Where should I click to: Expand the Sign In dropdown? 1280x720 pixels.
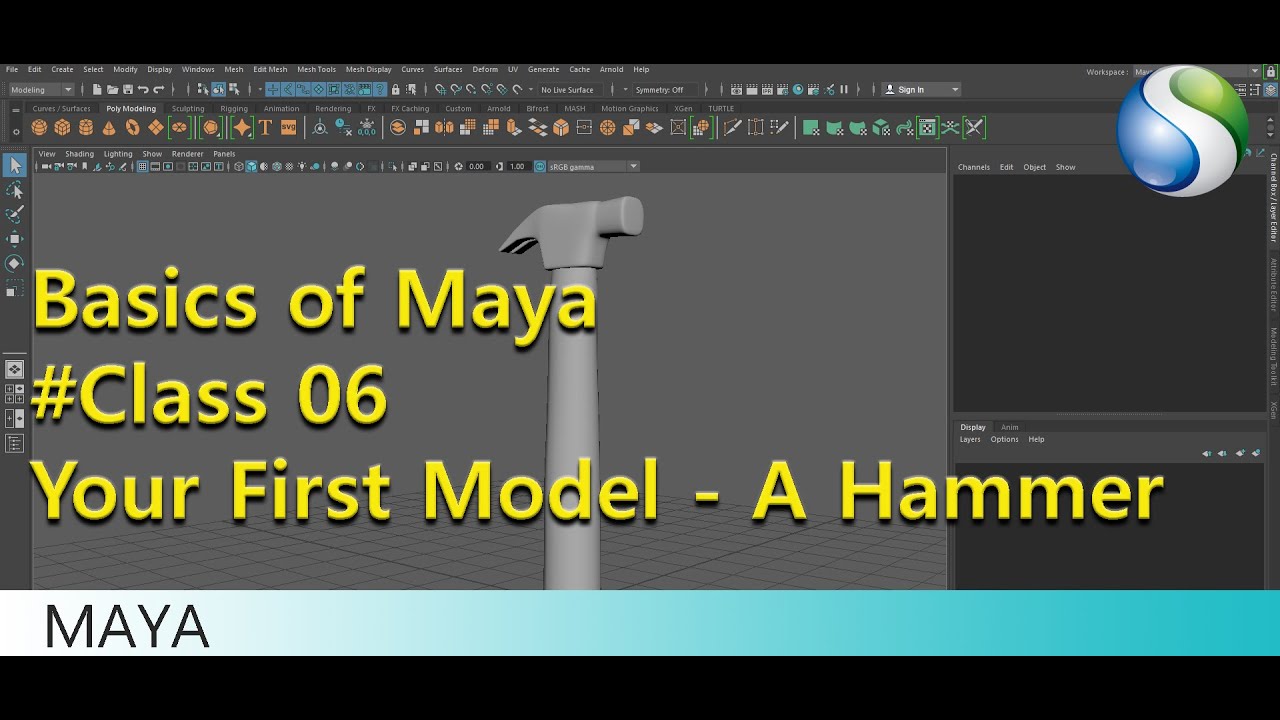click(x=921, y=89)
